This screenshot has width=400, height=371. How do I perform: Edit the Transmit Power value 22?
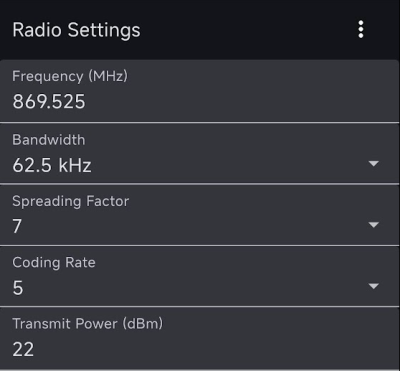[x=23, y=349]
